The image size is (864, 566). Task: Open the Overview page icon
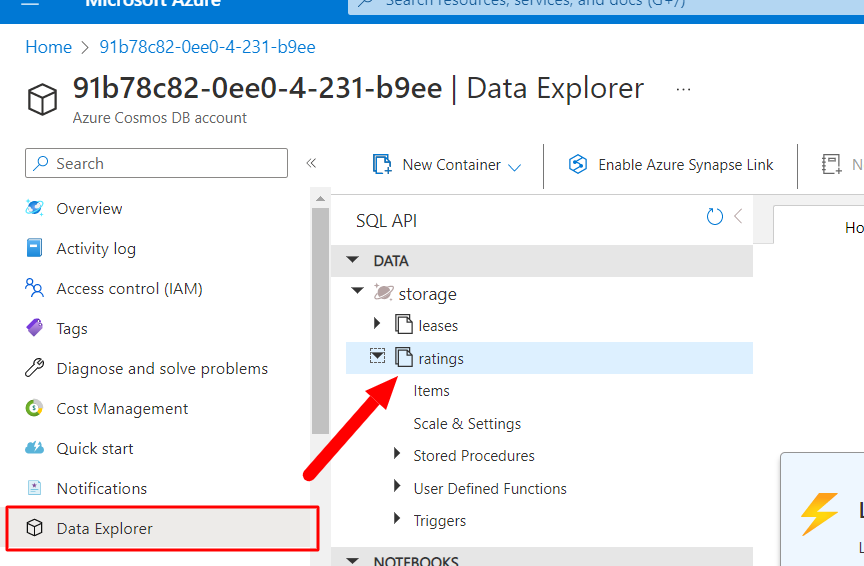[x=34, y=208]
